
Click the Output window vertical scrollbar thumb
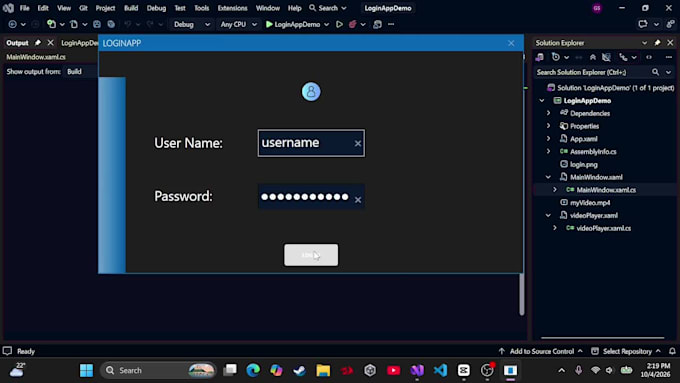tap(522, 294)
